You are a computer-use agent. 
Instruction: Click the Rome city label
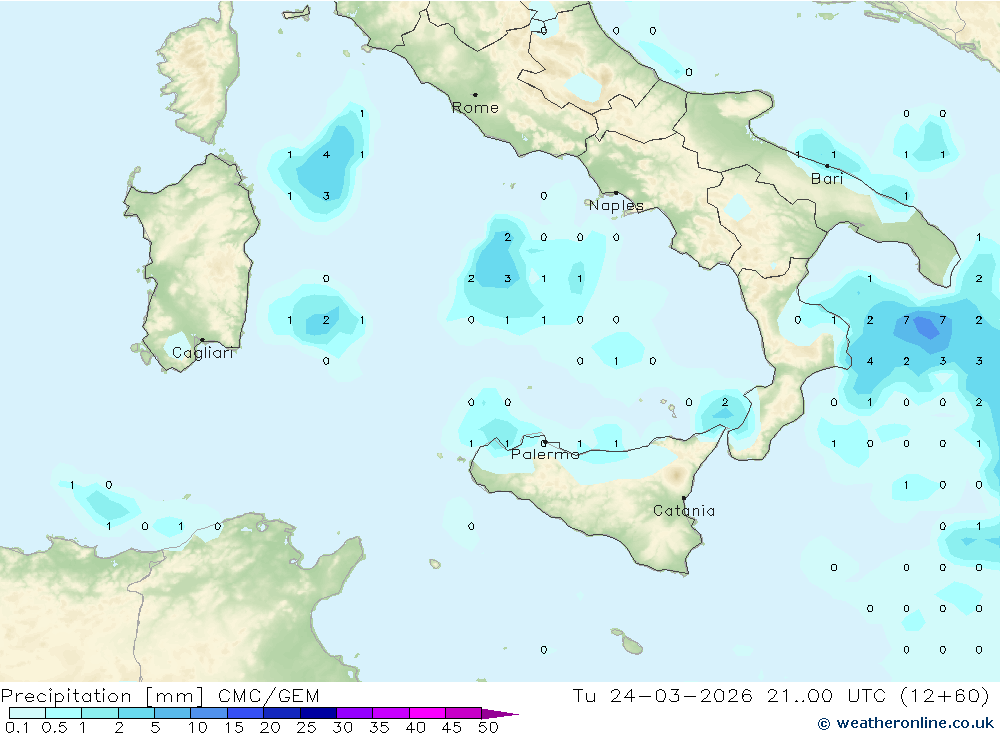click(475, 108)
